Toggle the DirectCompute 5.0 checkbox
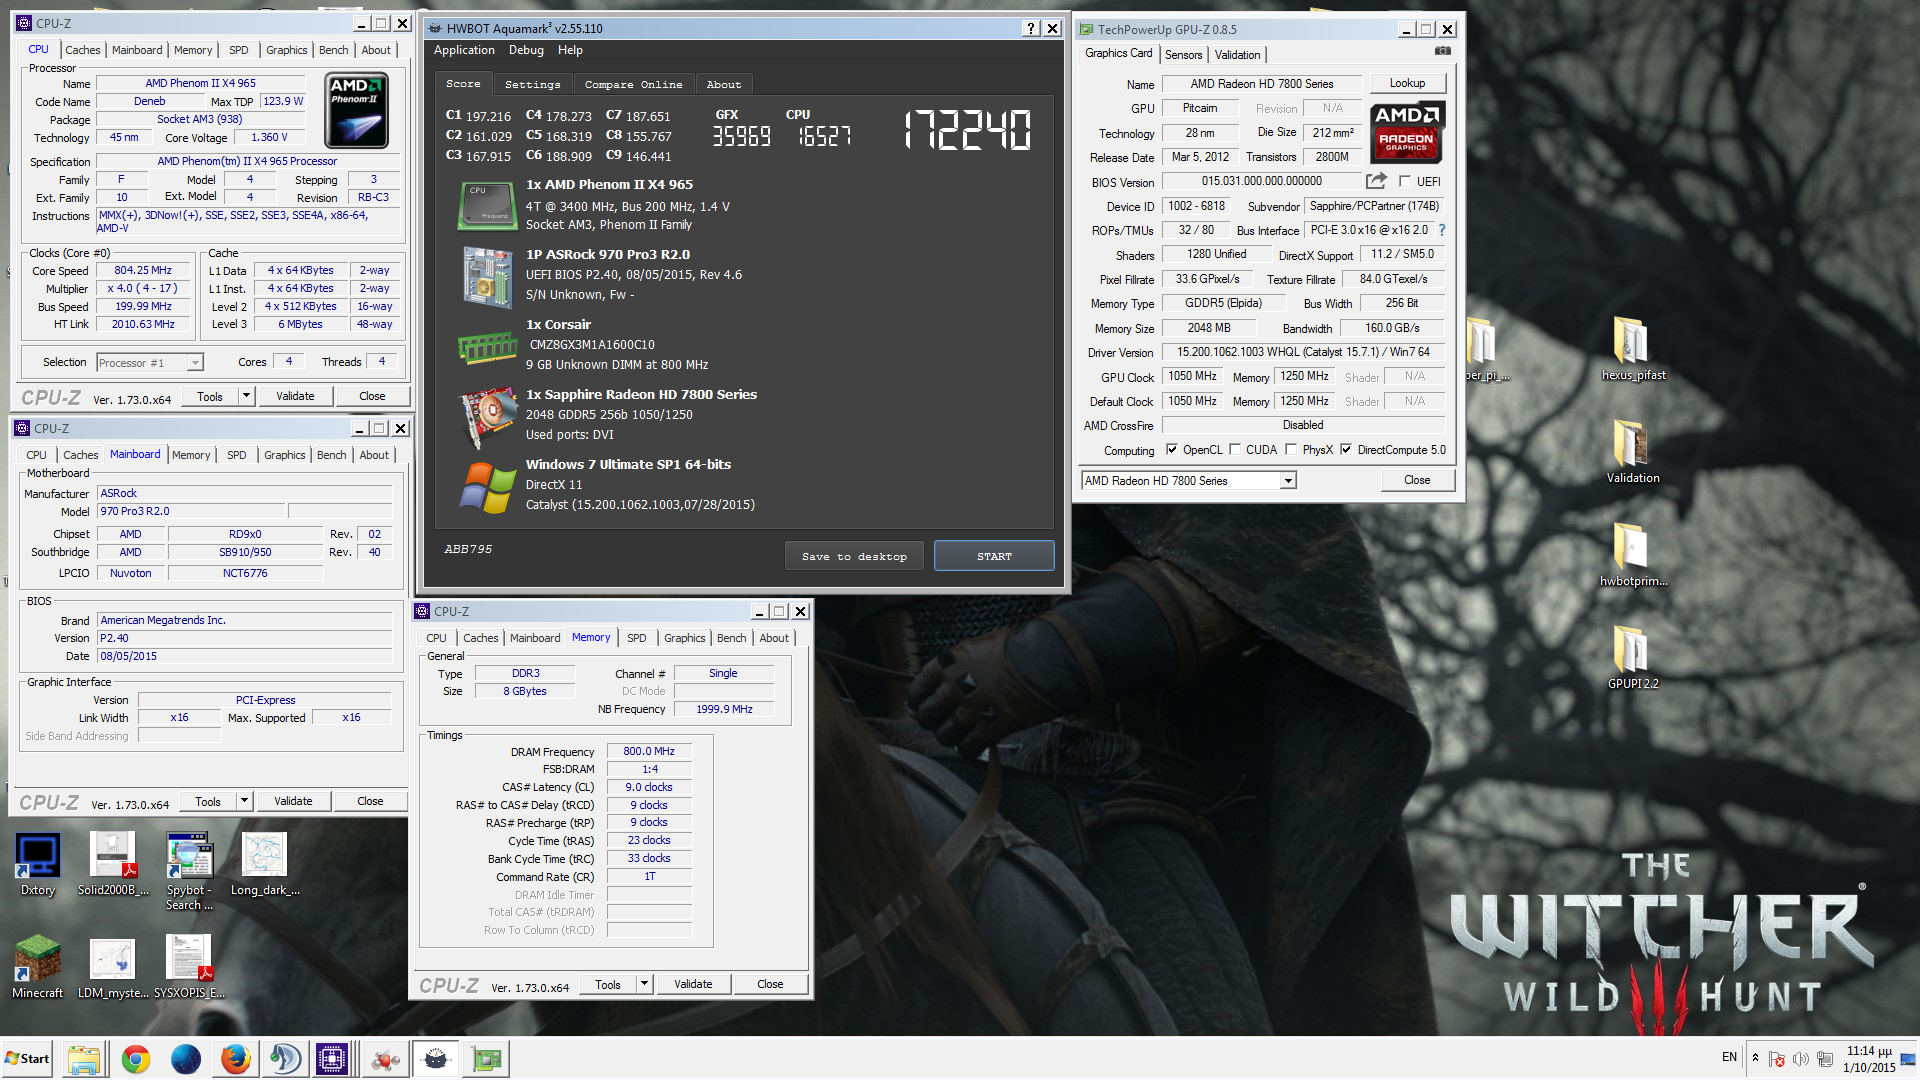The width and height of the screenshot is (1920, 1080). [x=1346, y=450]
